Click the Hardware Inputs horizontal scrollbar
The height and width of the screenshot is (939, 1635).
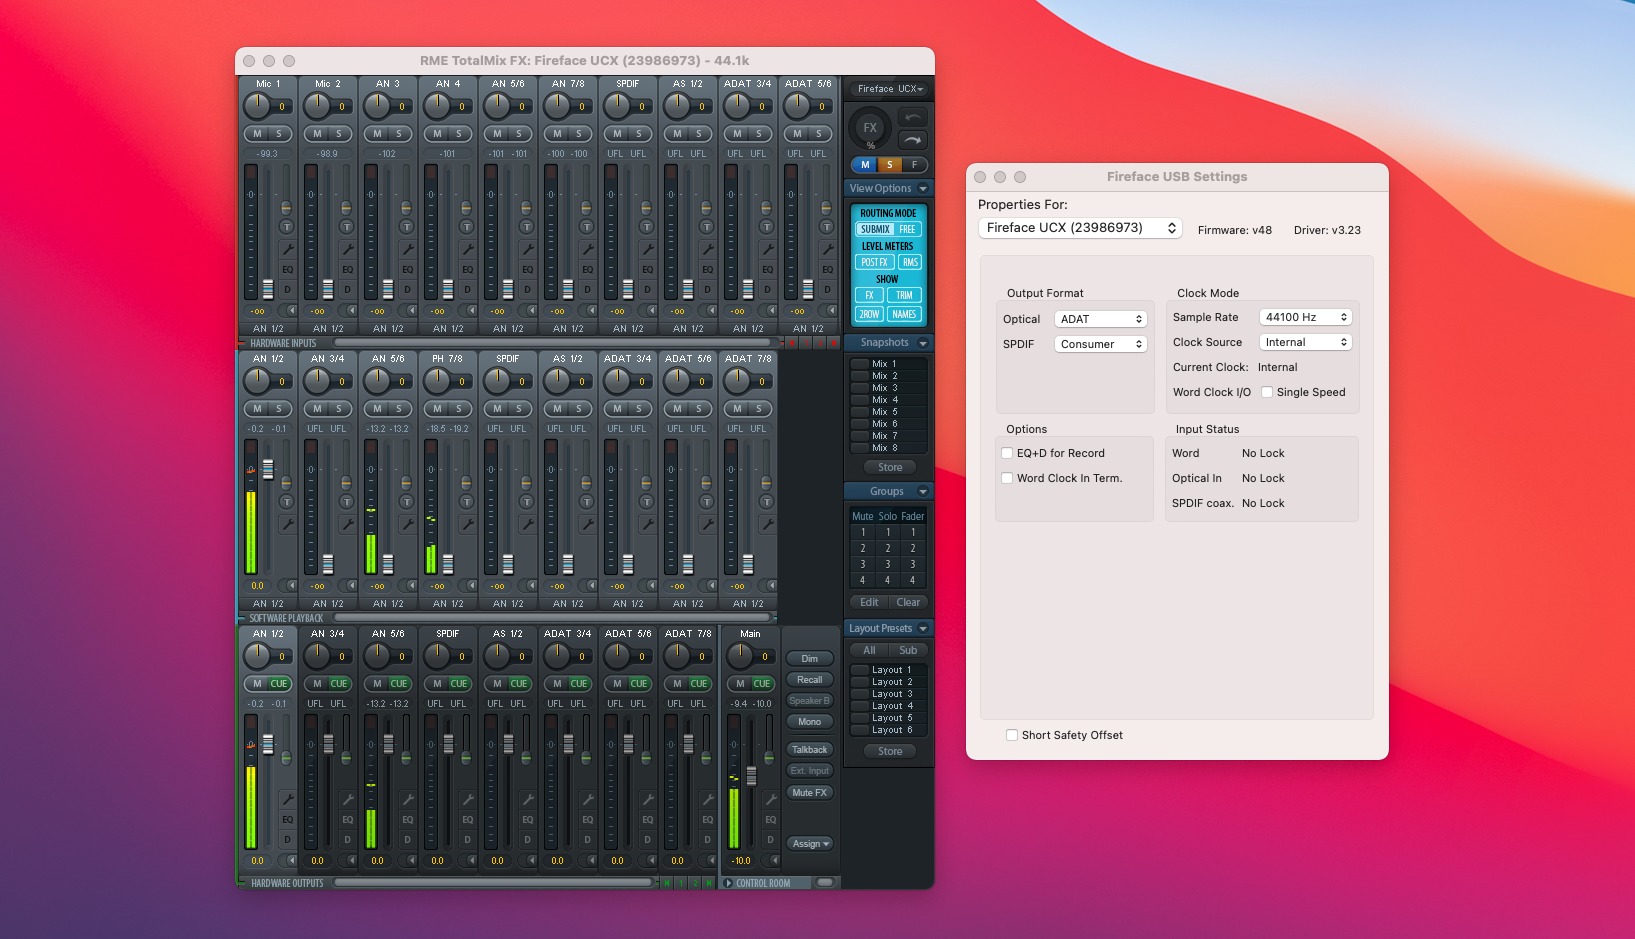(551, 343)
